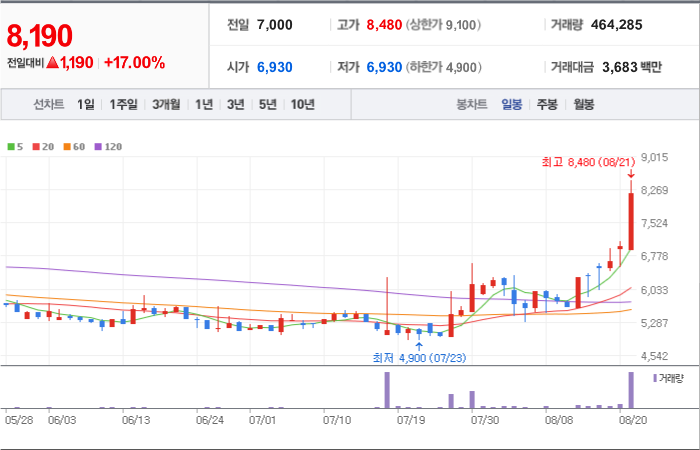The image size is (700, 450).
Task: Click the red 20-day average legend swatch
Action: 36,146
